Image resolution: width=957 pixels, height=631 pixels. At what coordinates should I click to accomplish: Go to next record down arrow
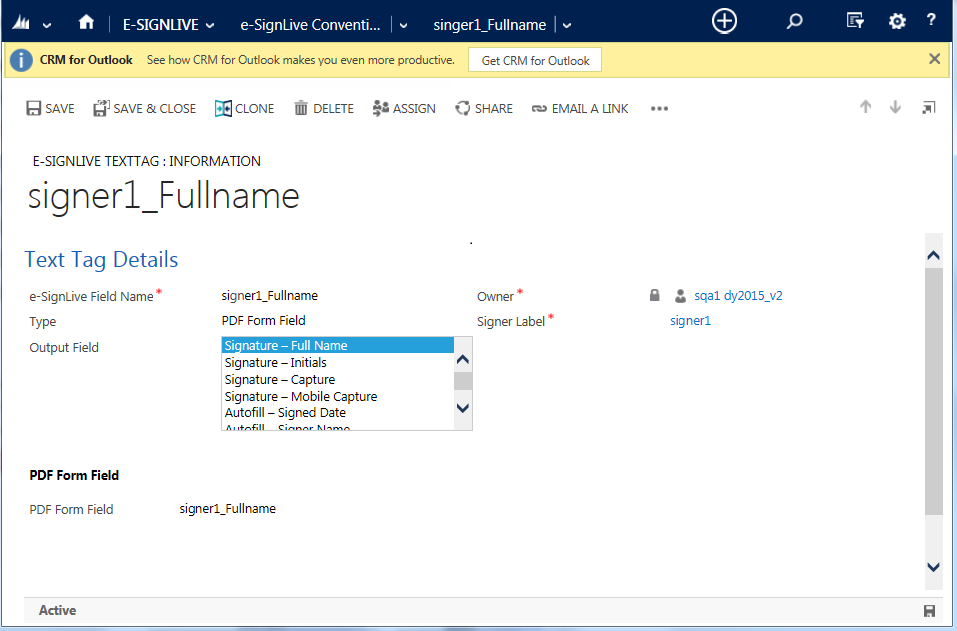pos(895,107)
